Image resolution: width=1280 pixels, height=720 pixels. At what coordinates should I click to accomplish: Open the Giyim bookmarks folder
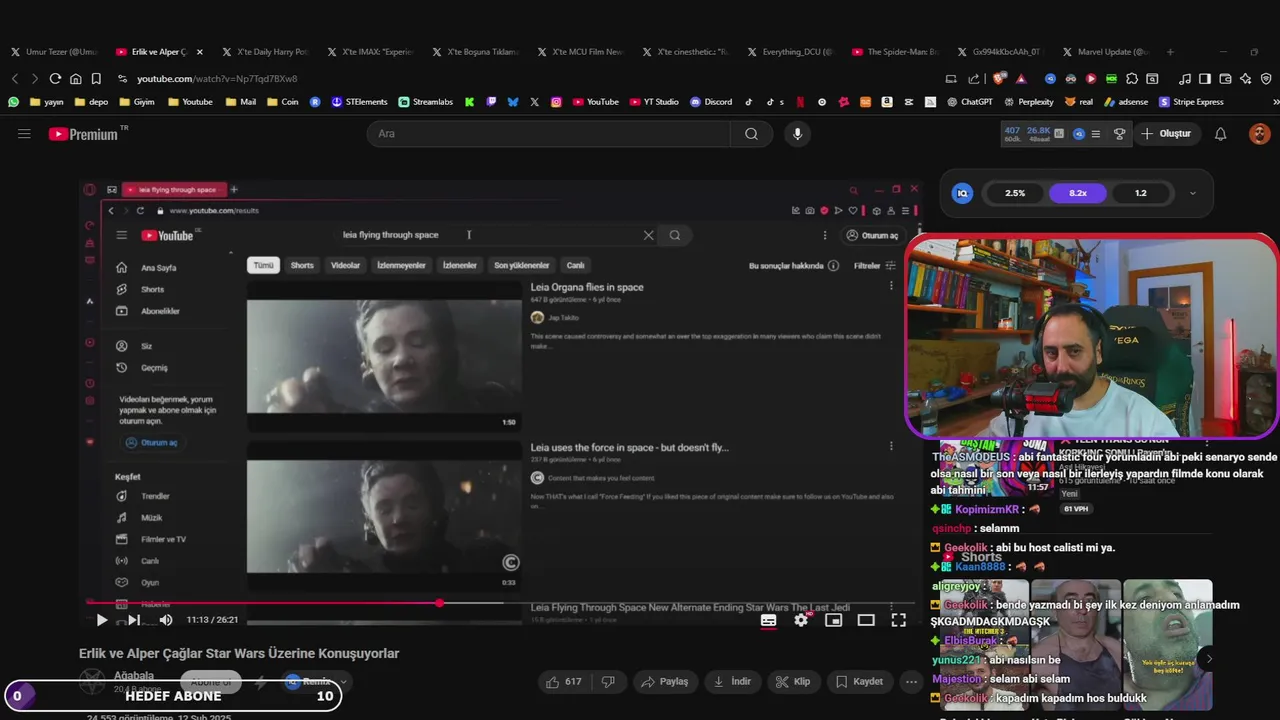136,102
